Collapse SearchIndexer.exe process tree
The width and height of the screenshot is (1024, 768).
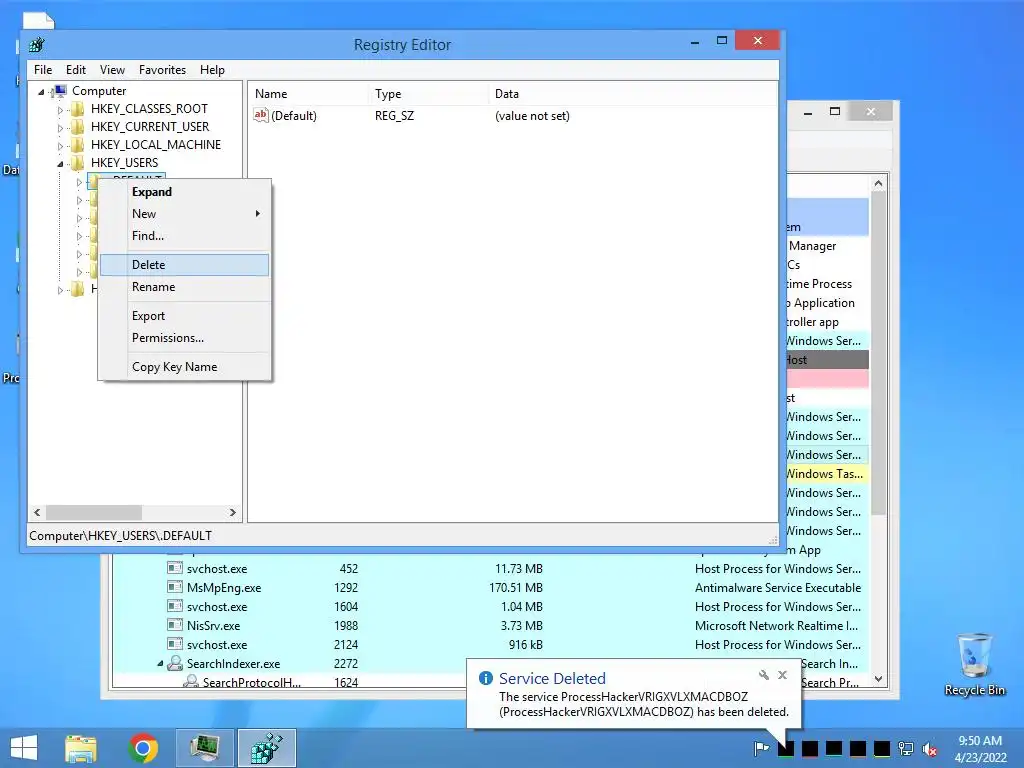pyautogui.click(x=160, y=664)
